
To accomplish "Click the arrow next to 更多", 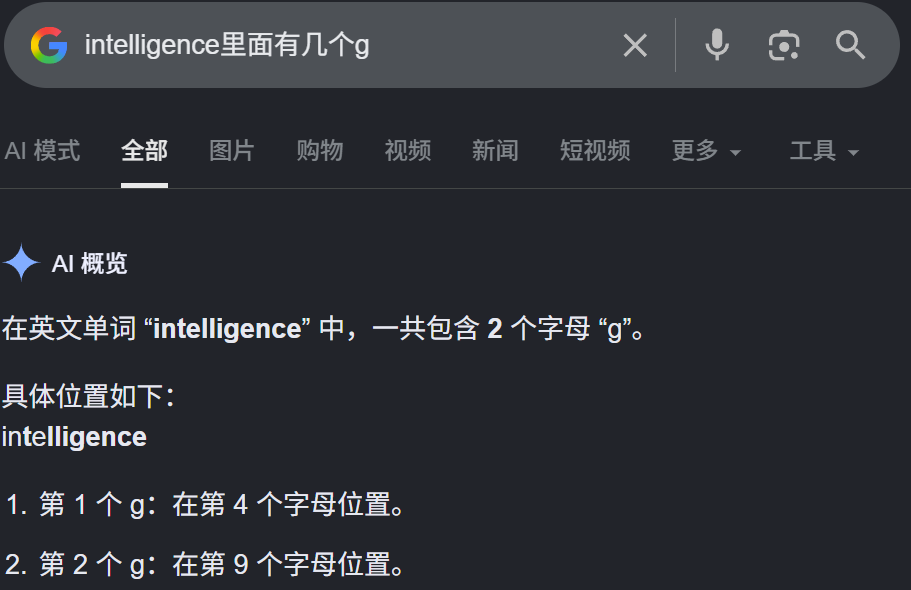I will 735,153.
